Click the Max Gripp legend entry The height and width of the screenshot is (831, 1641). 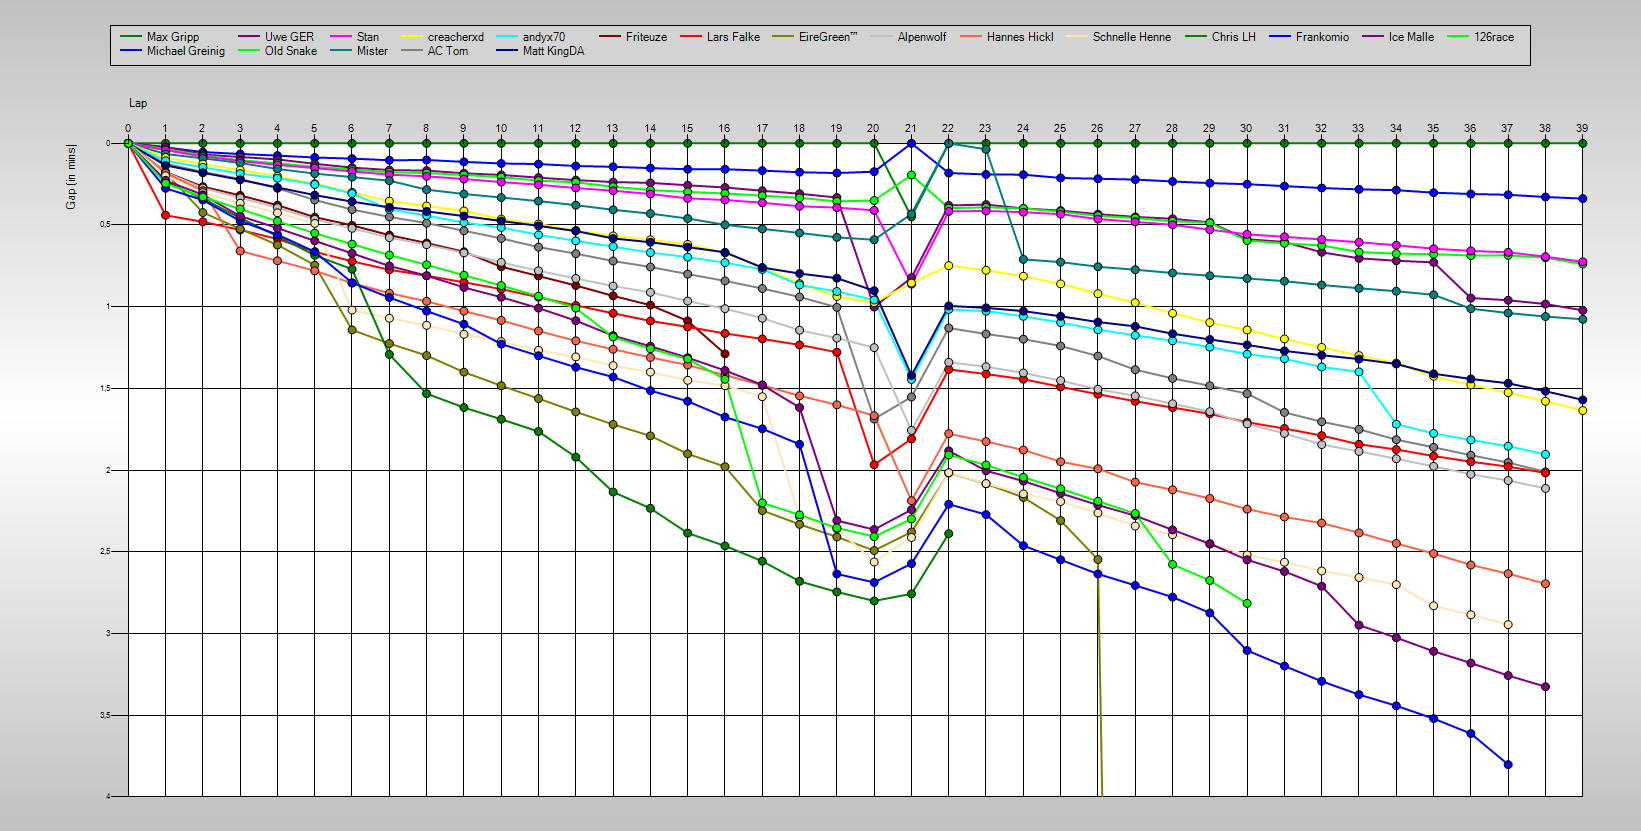173,37
